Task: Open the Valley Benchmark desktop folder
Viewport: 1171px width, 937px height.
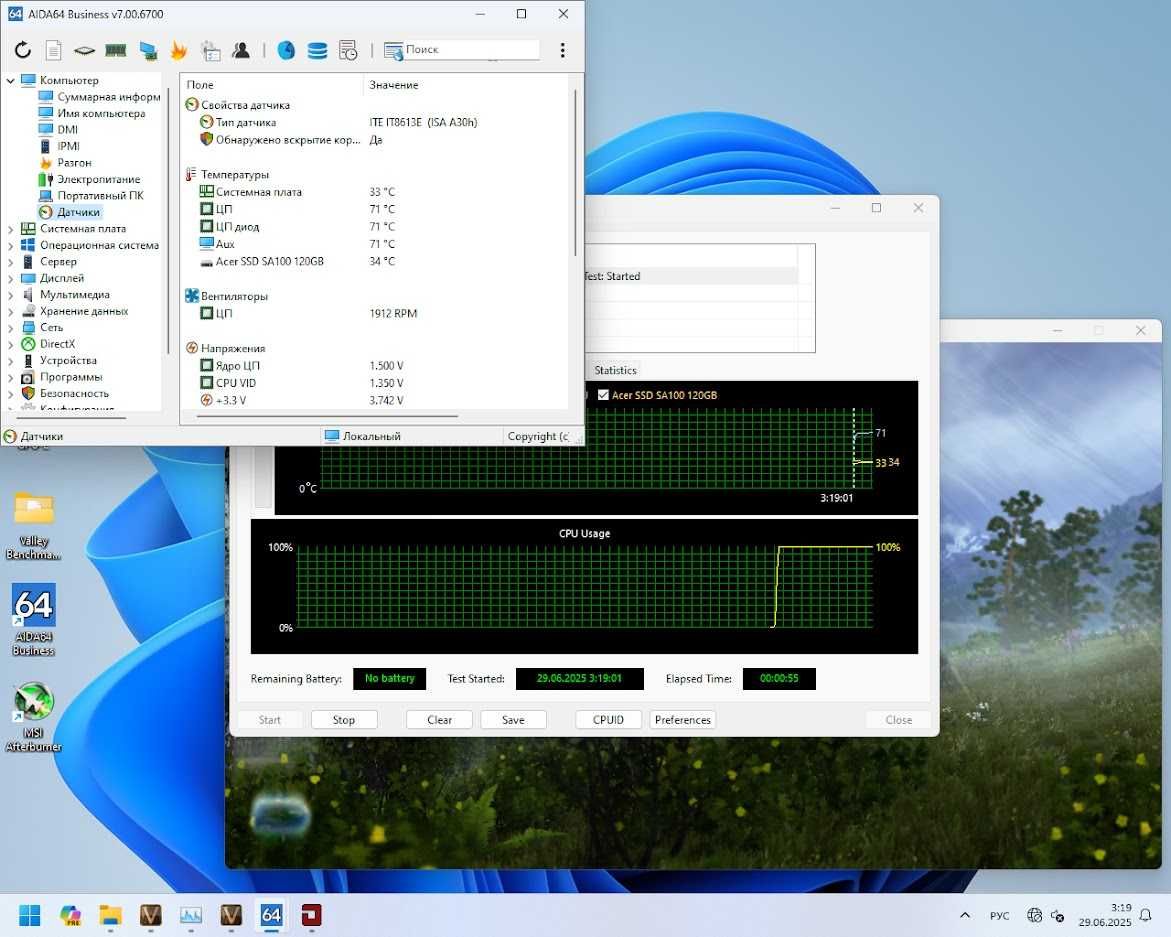Action: [x=34, y=526]
